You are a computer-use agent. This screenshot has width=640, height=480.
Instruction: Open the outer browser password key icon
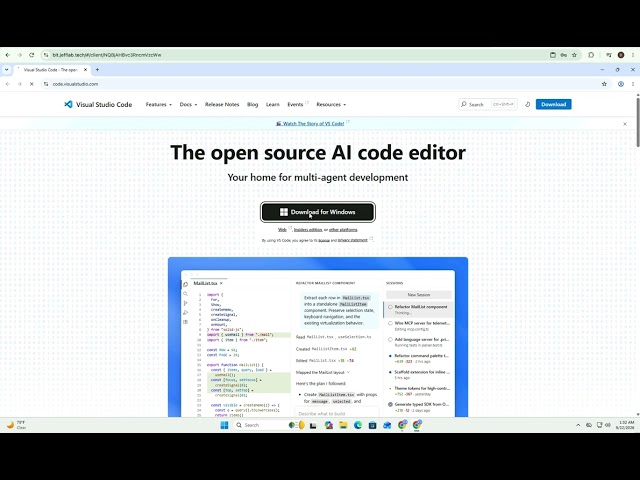click(x=564, y=55)
